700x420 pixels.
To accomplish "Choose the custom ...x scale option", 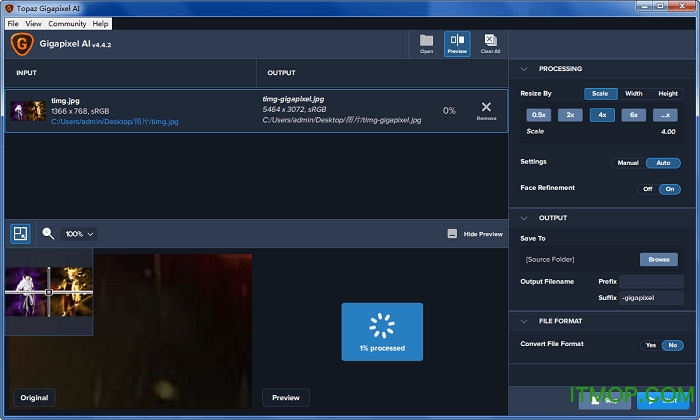I will pyautogui.click(x=665, y=115).
